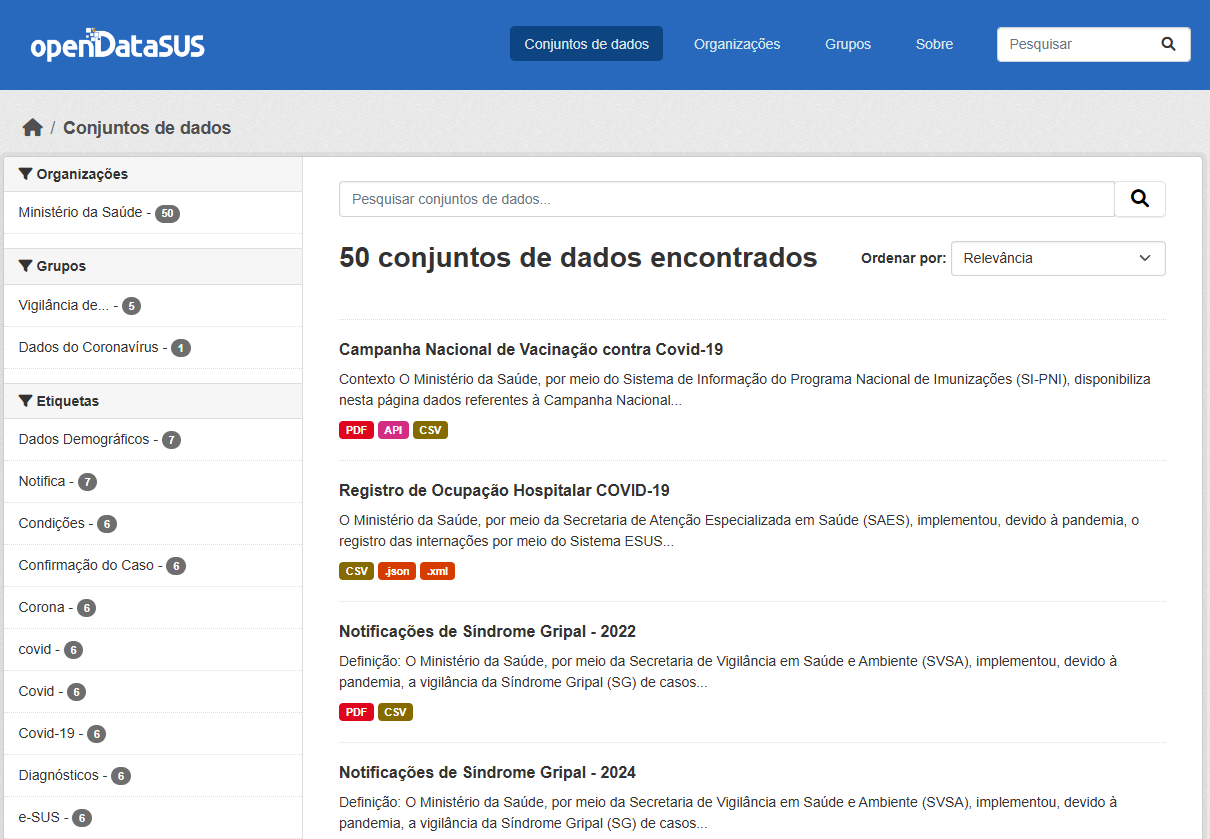Click the Ordenar por label
The image size is (1210, 839).
point(903,258)
